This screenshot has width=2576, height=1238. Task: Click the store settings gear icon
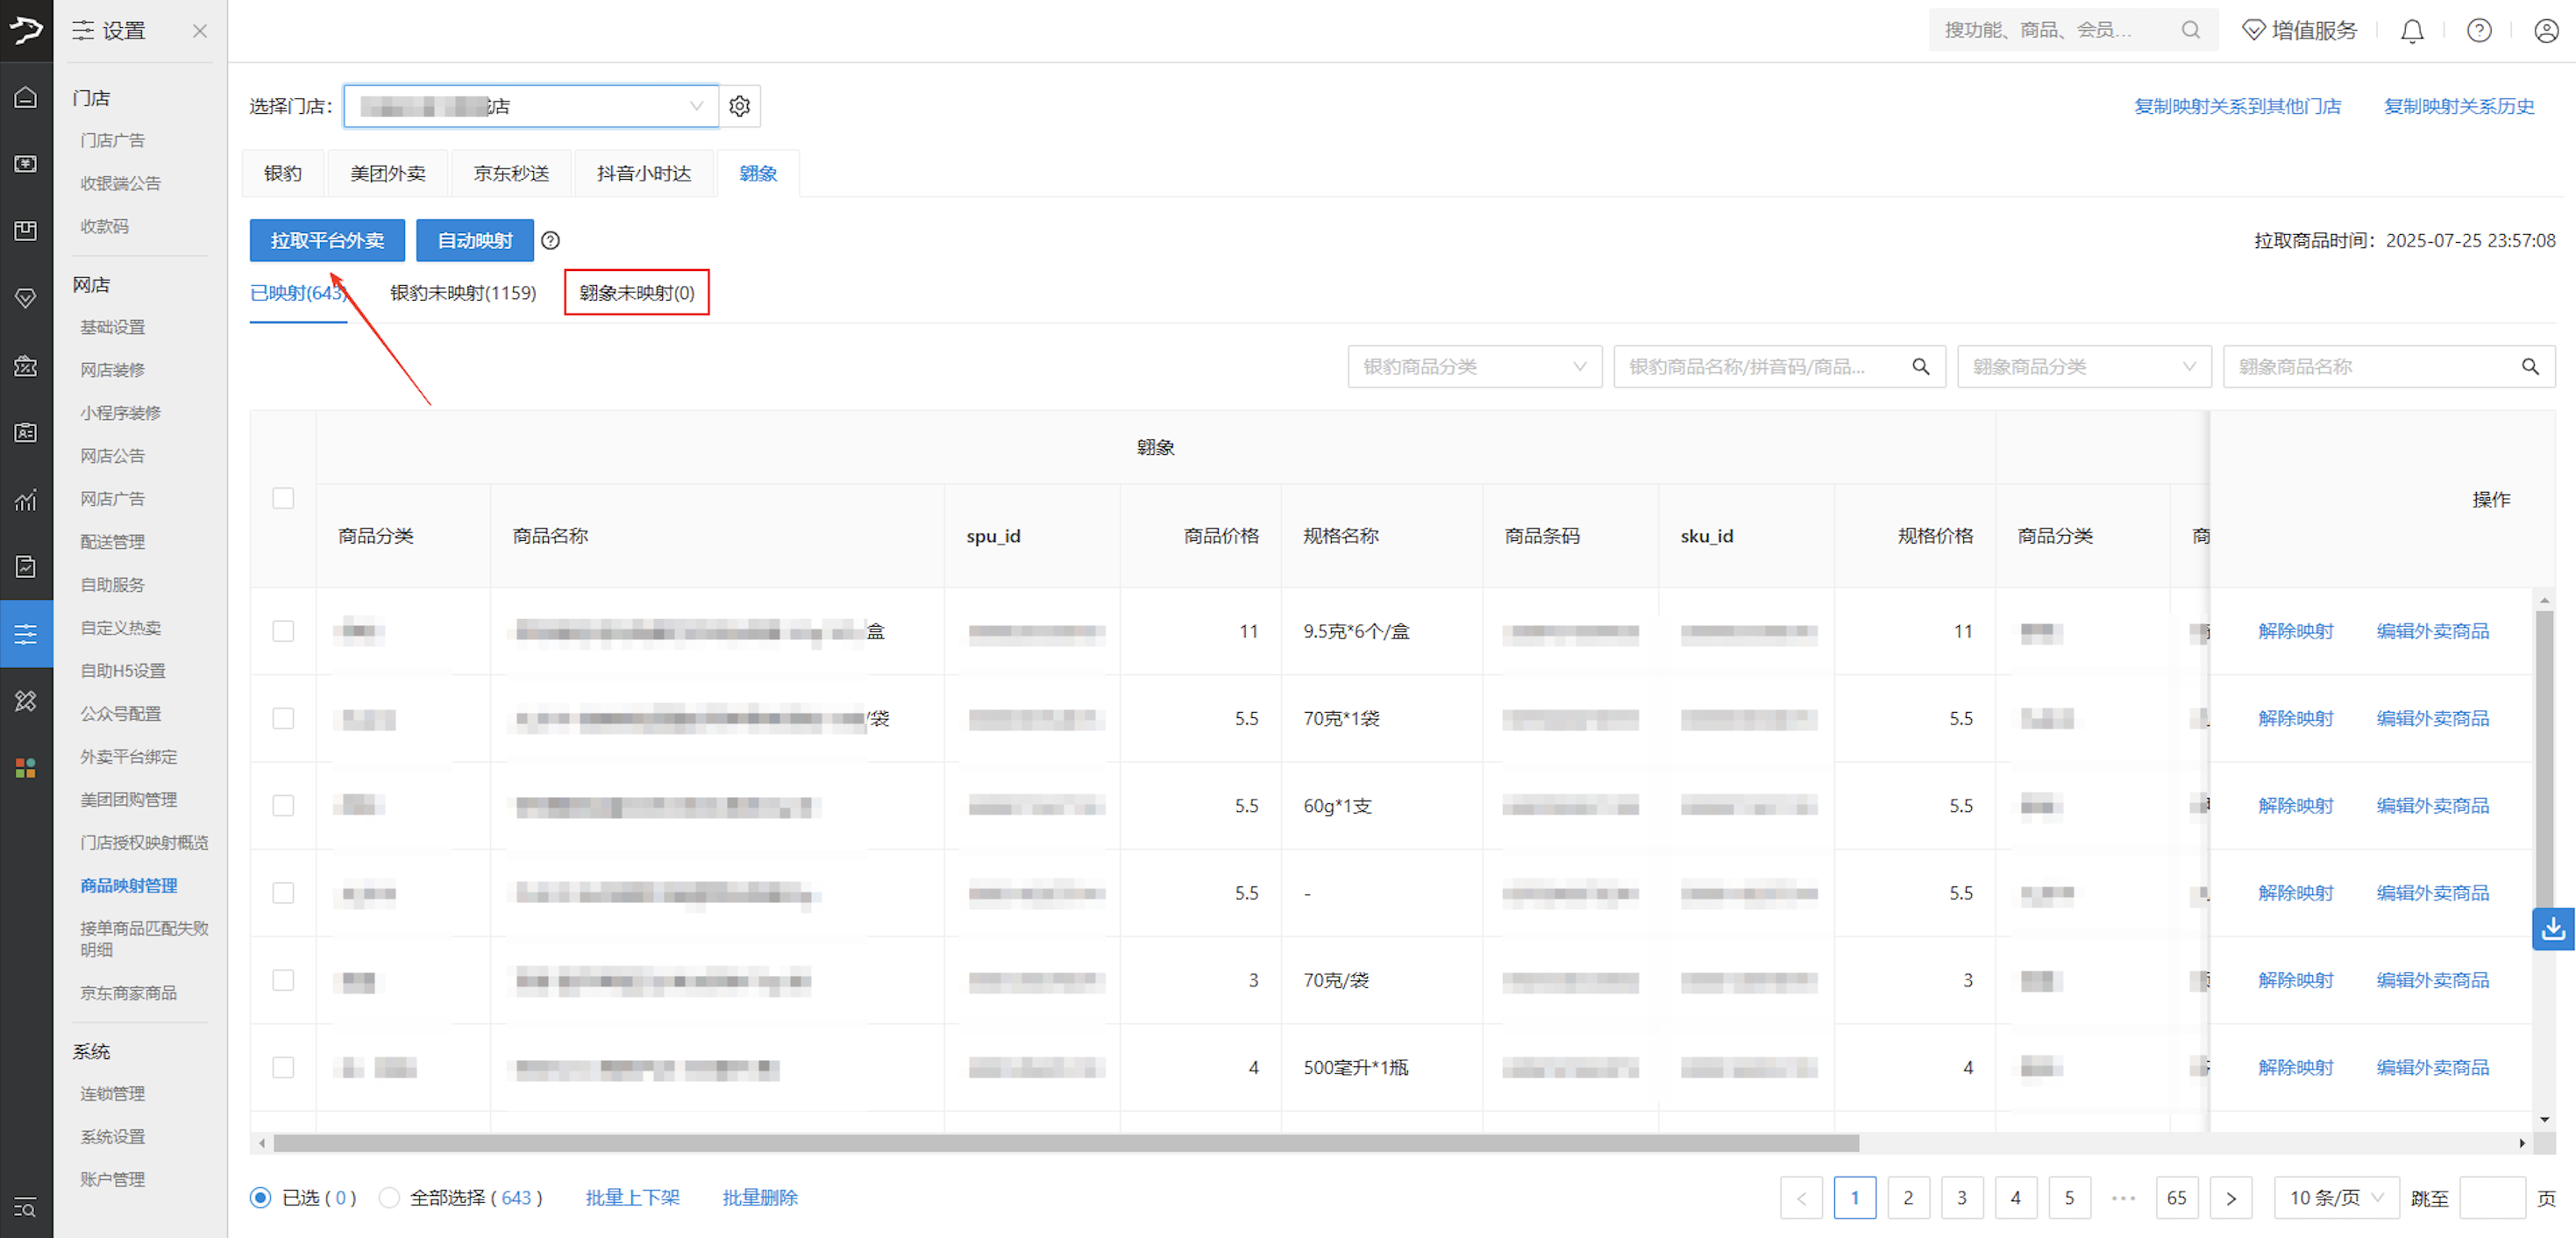tap(739, 106)
